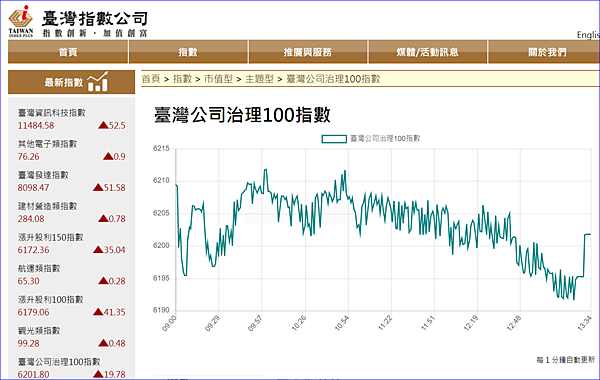Click the 6190 y-axis label
The height and width of the screenshot is (380, 600).
click(161, 310)
